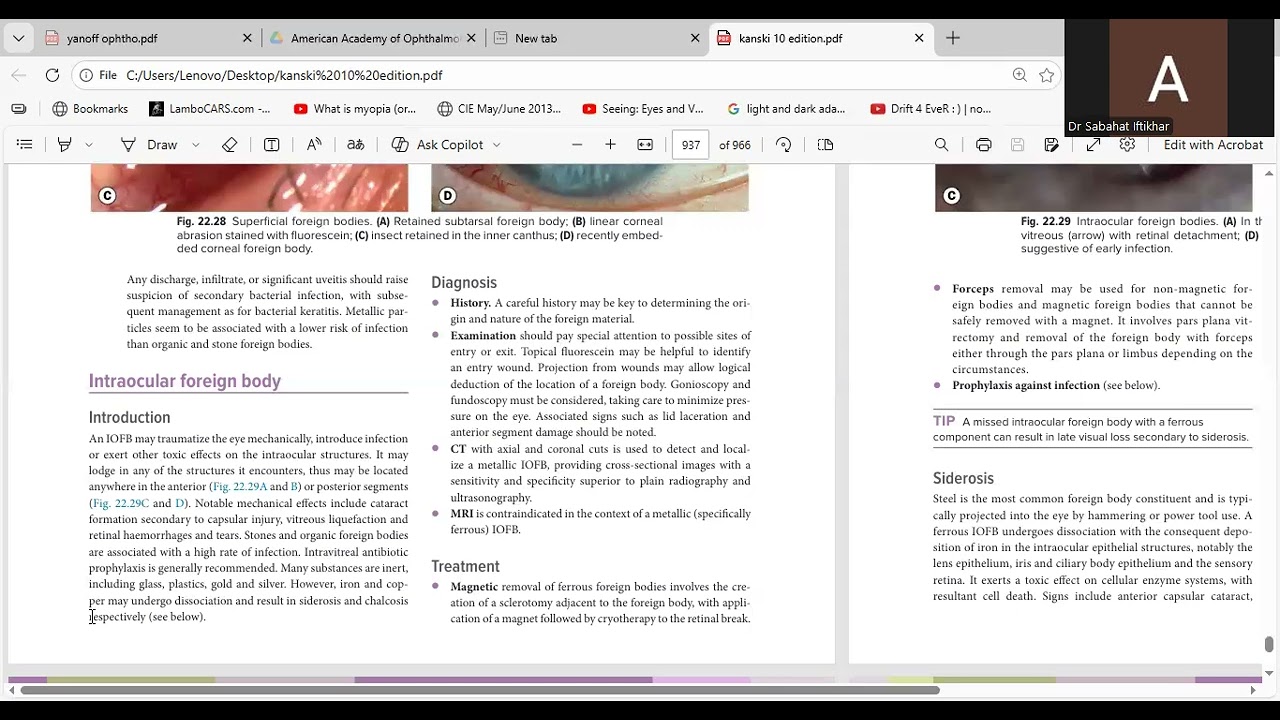Screen dimensions: 1280x720
Task: Zoom in the PDF with plus
Action: pos(610,145)
